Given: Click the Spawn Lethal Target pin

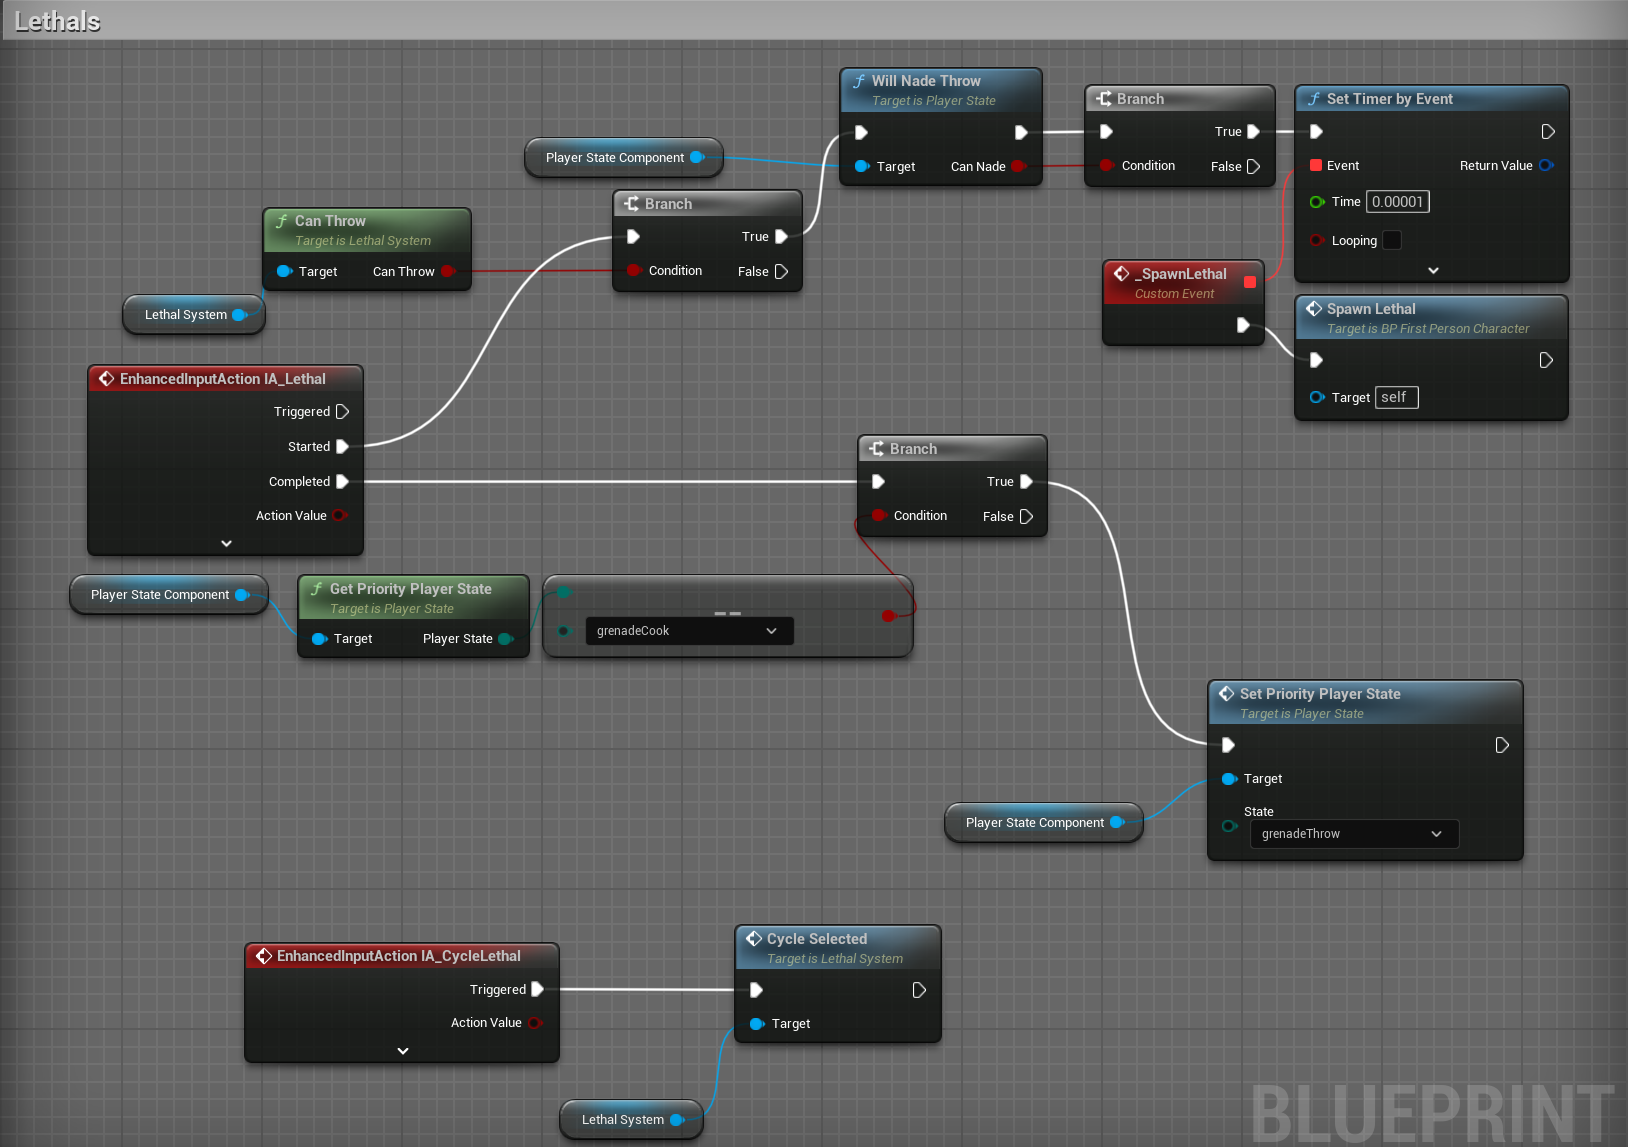Looking at the screenshot, I should tap(1317, 398).
